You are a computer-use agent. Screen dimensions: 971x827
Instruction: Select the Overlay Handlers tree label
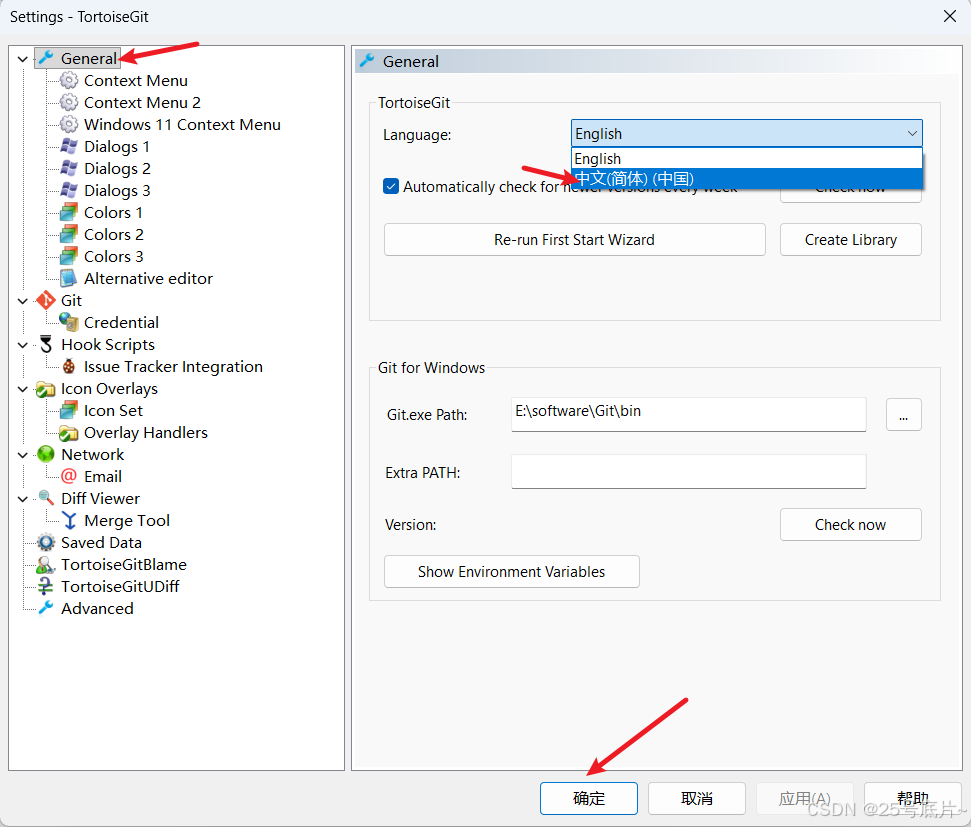tap(146, 432)
